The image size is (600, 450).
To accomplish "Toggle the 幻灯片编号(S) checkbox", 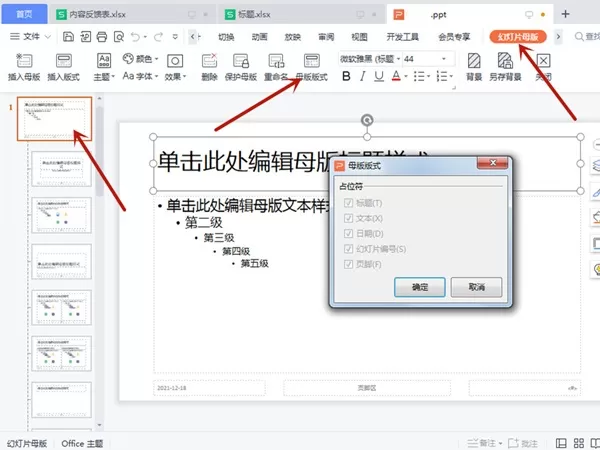I will 348,249.
